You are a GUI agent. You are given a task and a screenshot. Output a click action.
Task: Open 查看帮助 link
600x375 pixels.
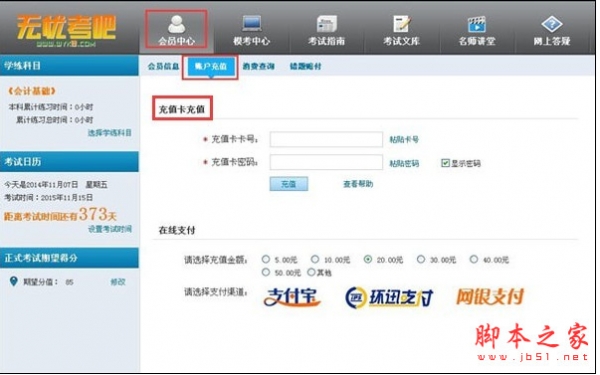click(x=358, y=184)
